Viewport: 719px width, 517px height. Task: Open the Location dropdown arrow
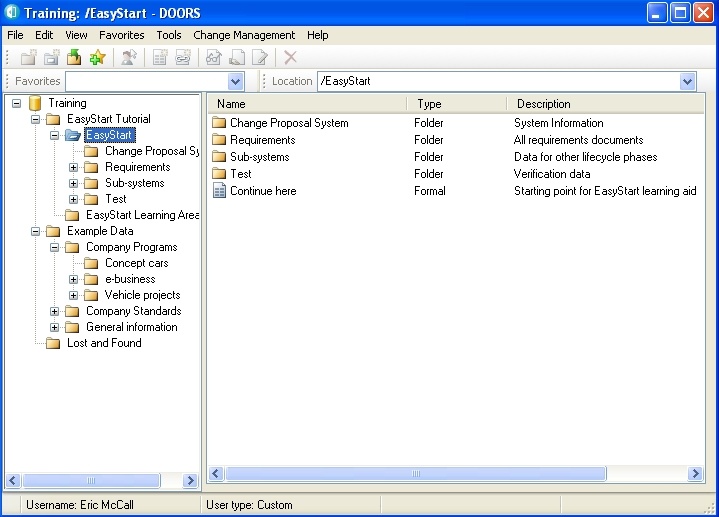[687, 82]
